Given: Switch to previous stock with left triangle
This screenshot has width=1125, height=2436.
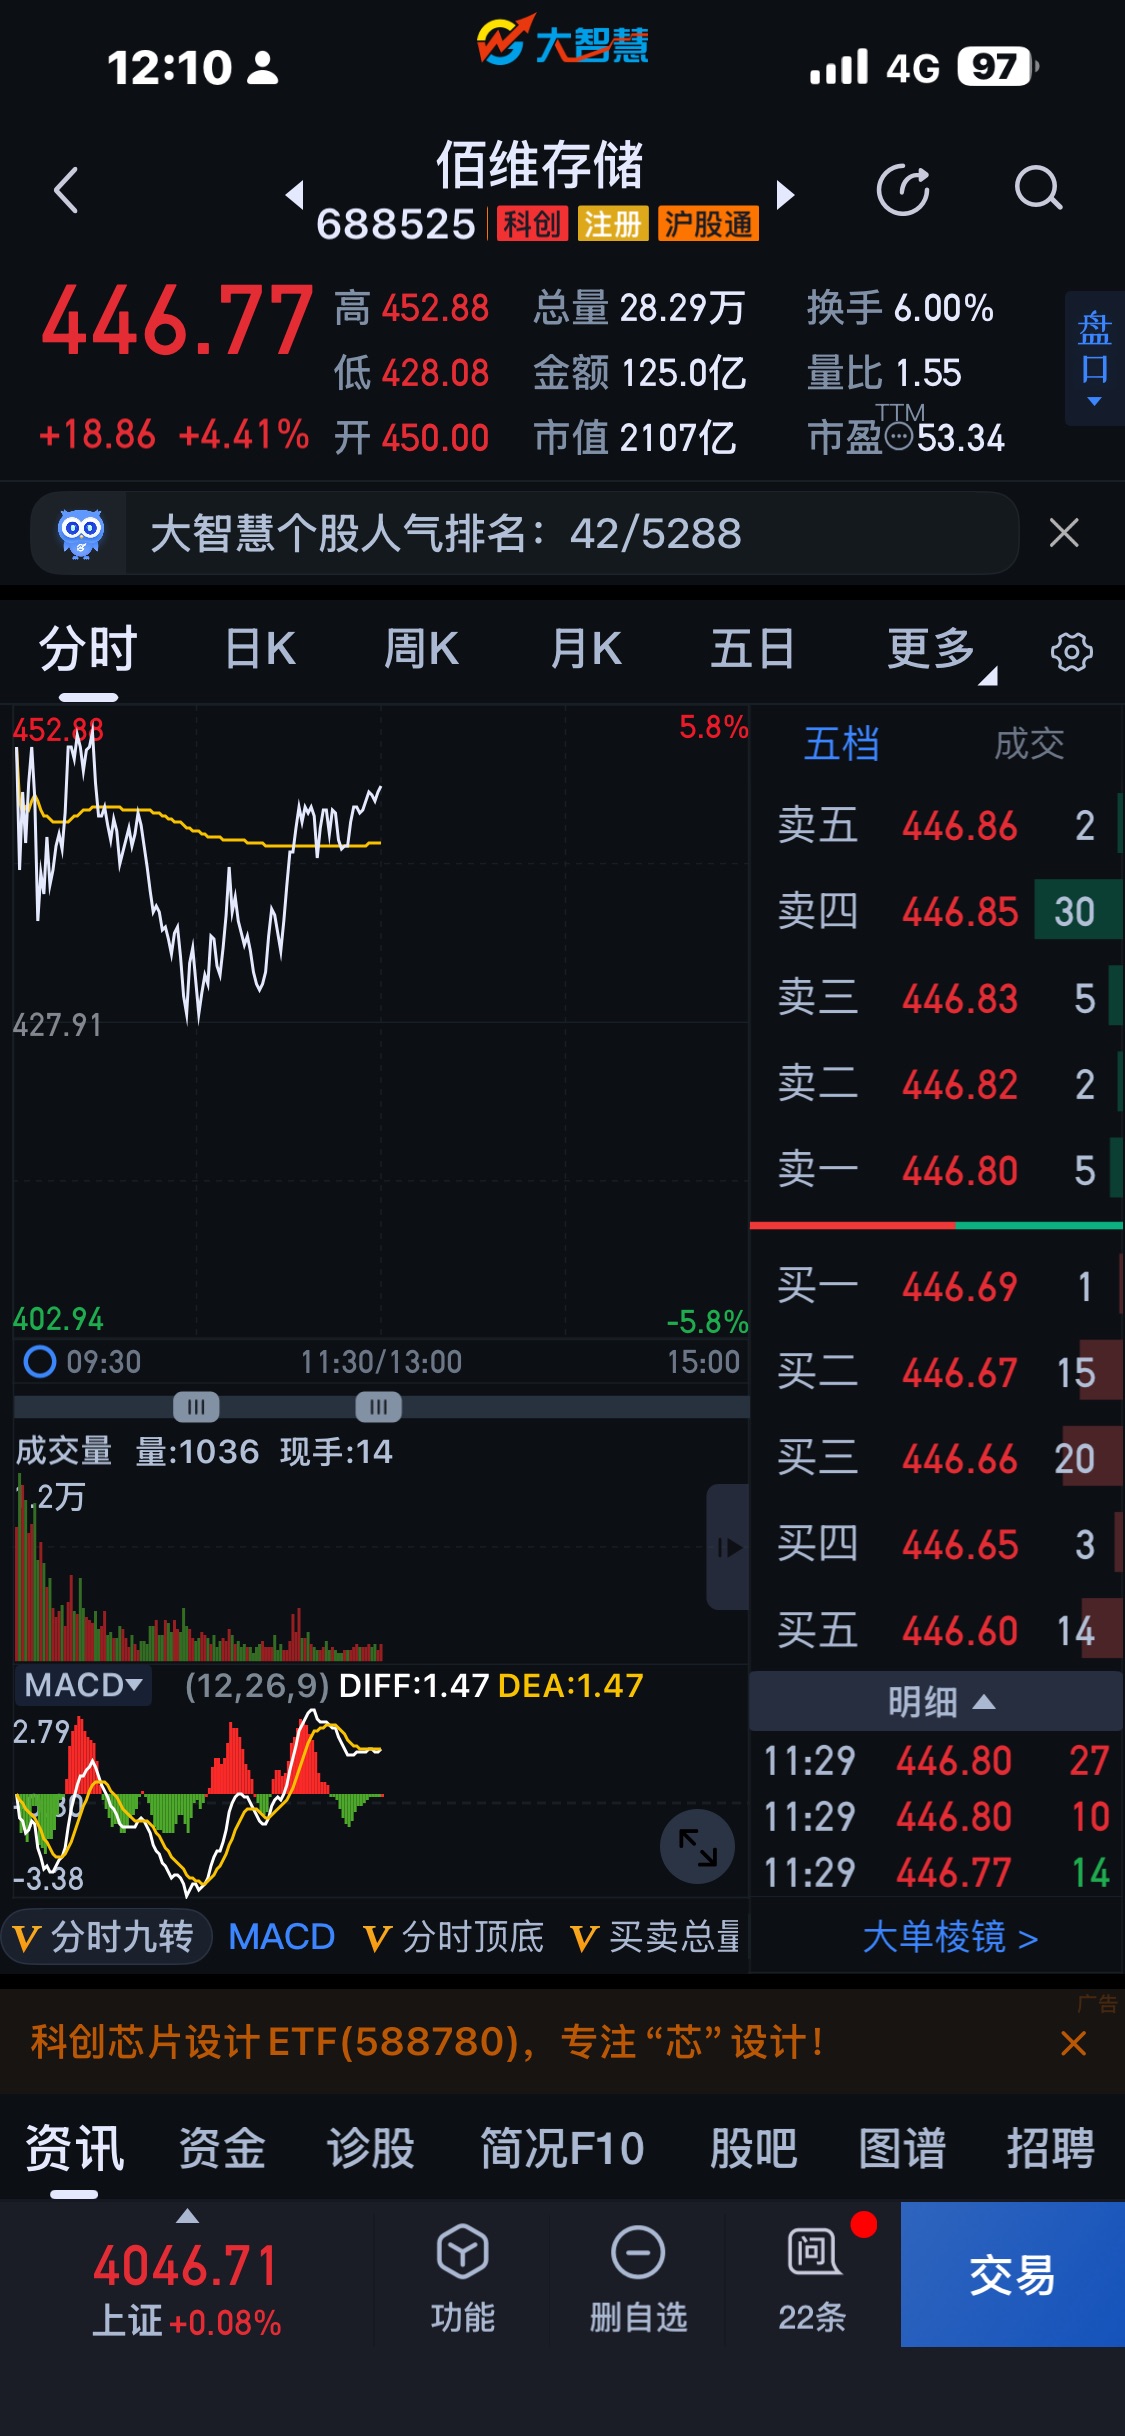Looking at the screenshot, I should 294,194.
